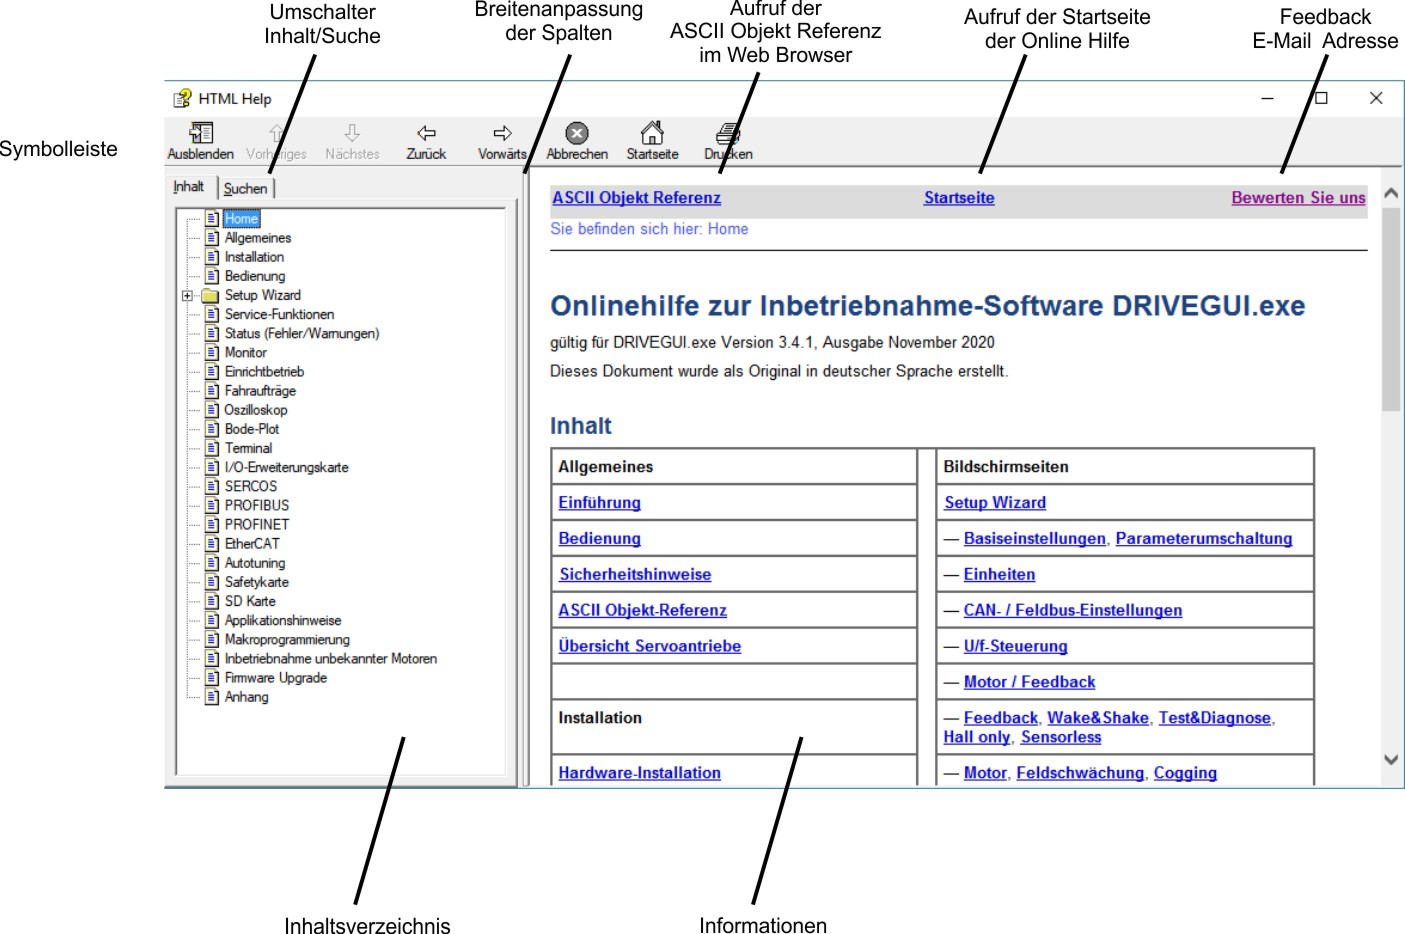Open the Firmware Upgrade tree entry

(275, 678)
